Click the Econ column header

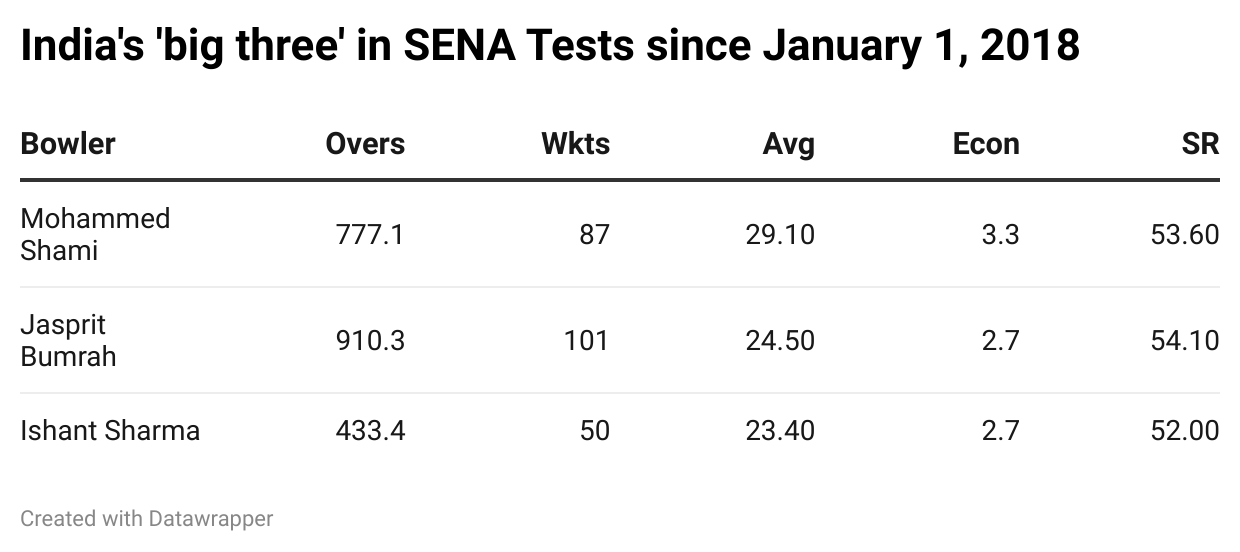(x=986, y=144)
